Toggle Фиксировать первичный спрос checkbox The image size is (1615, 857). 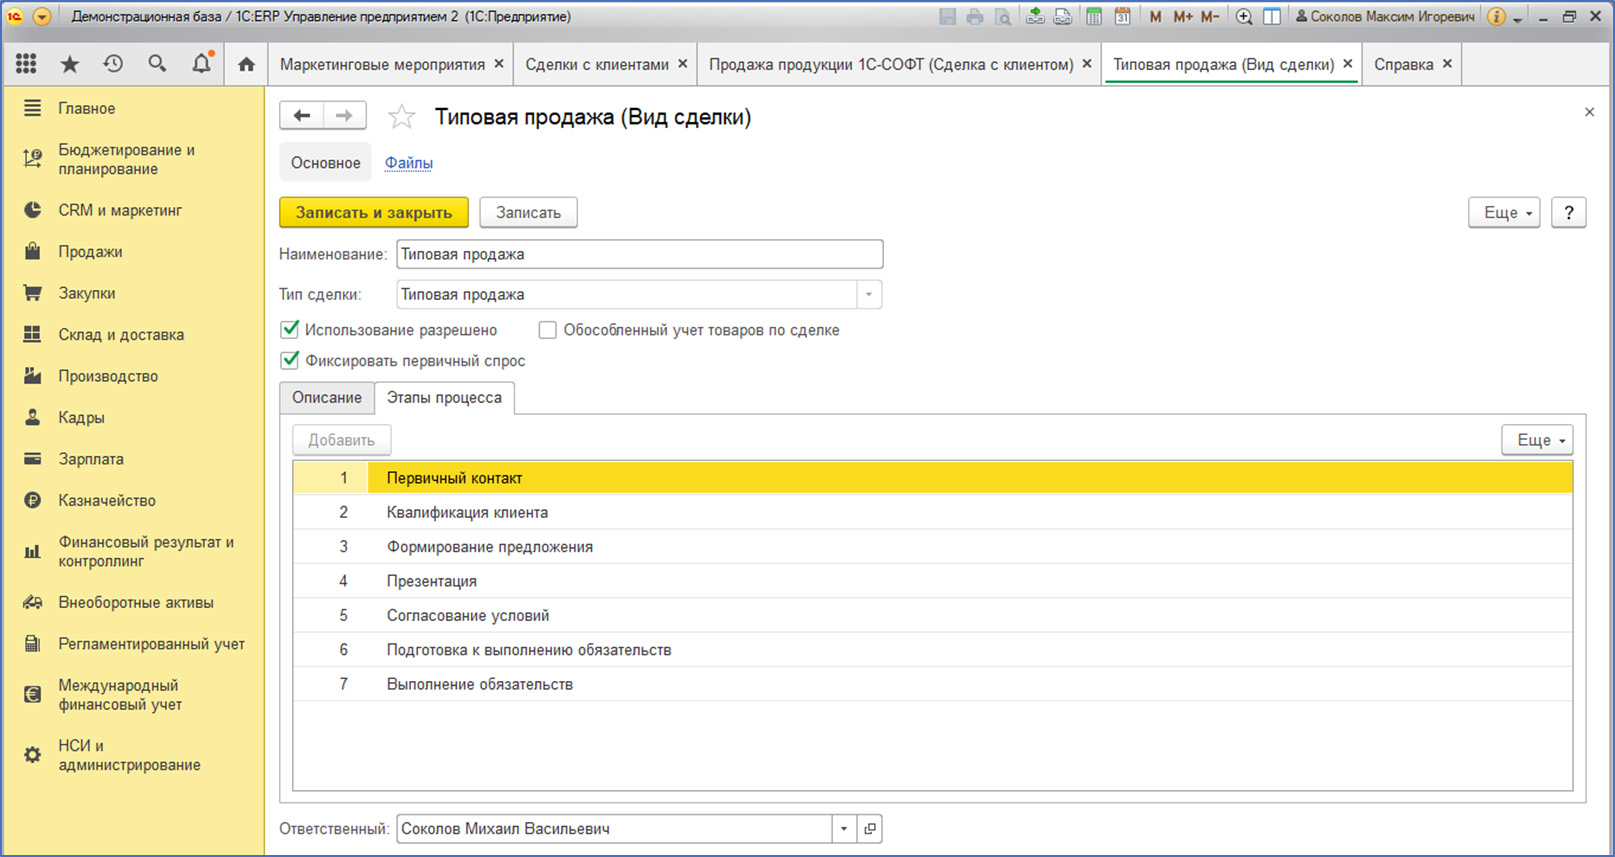click(290, 360)
